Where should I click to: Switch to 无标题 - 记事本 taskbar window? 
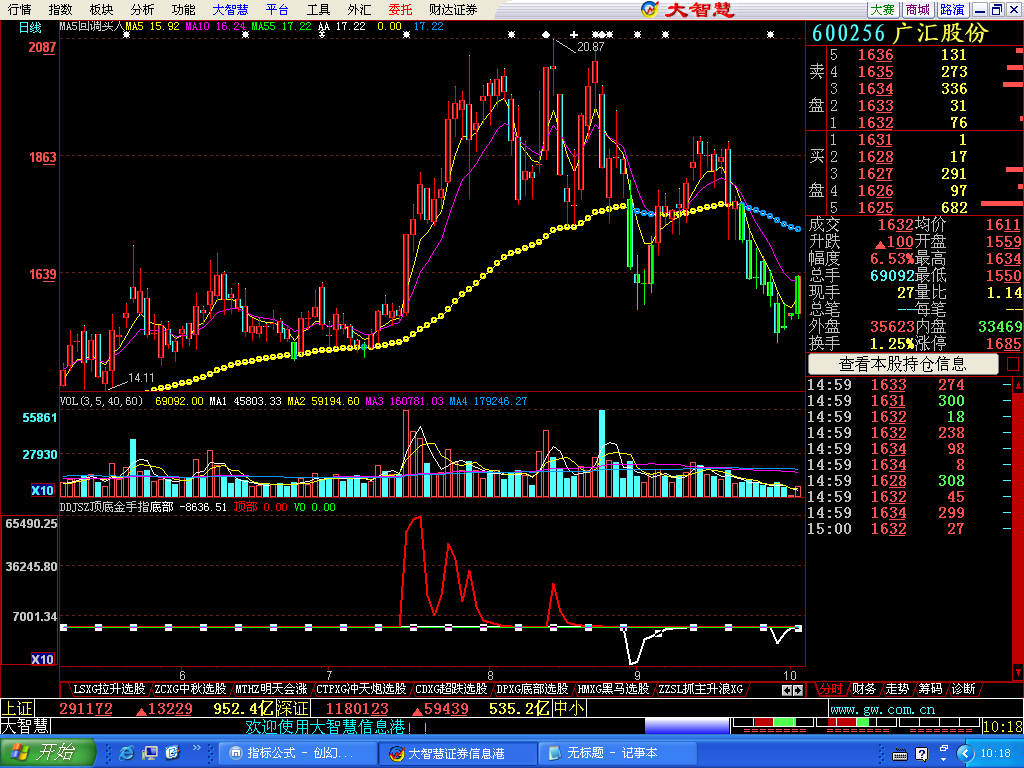coord(617,753)
